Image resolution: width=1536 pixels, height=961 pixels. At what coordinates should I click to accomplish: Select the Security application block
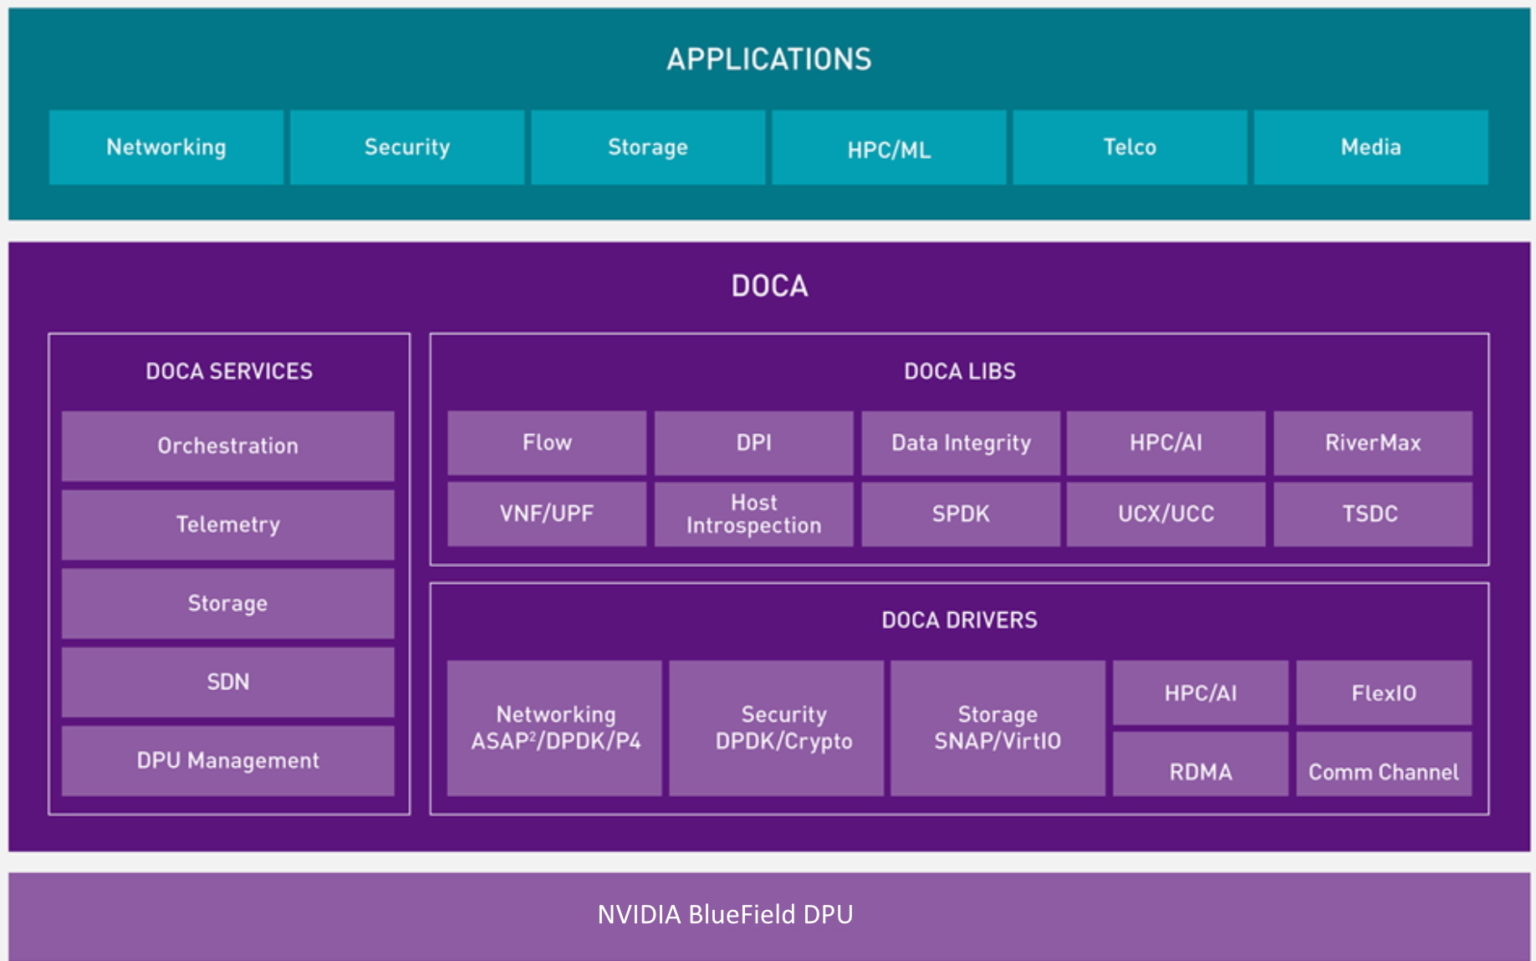406,147
